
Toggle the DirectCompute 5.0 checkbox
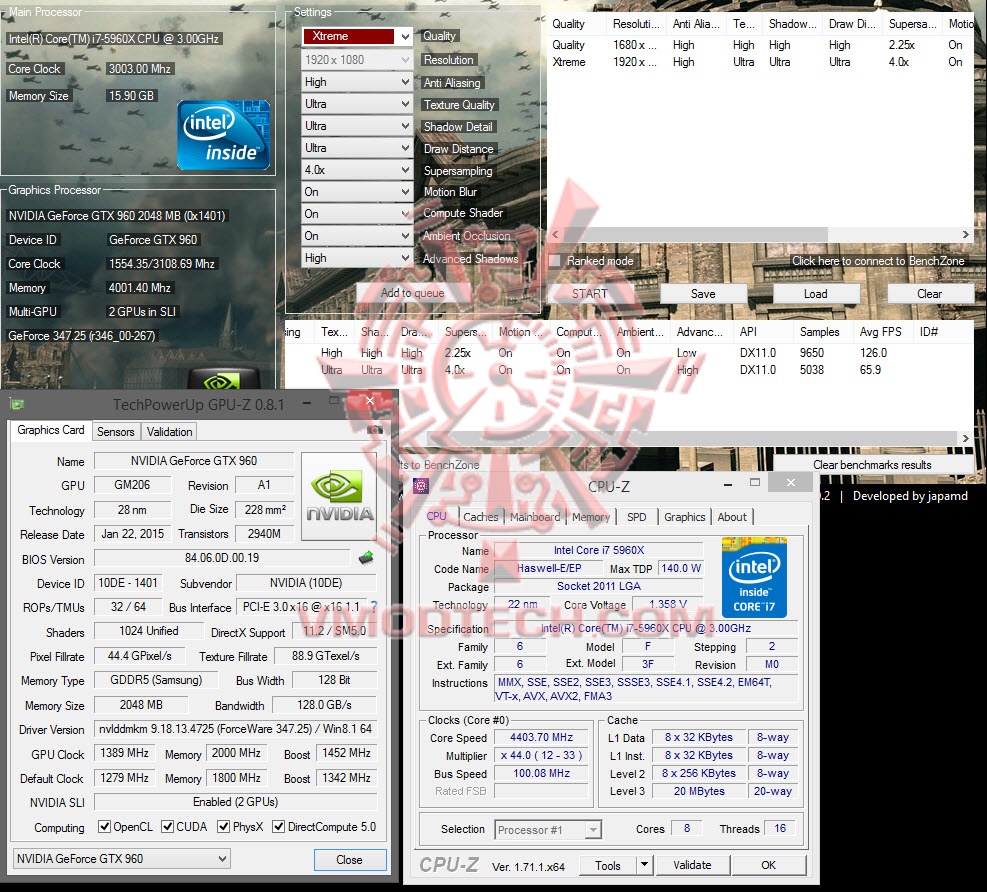point(278,827)
